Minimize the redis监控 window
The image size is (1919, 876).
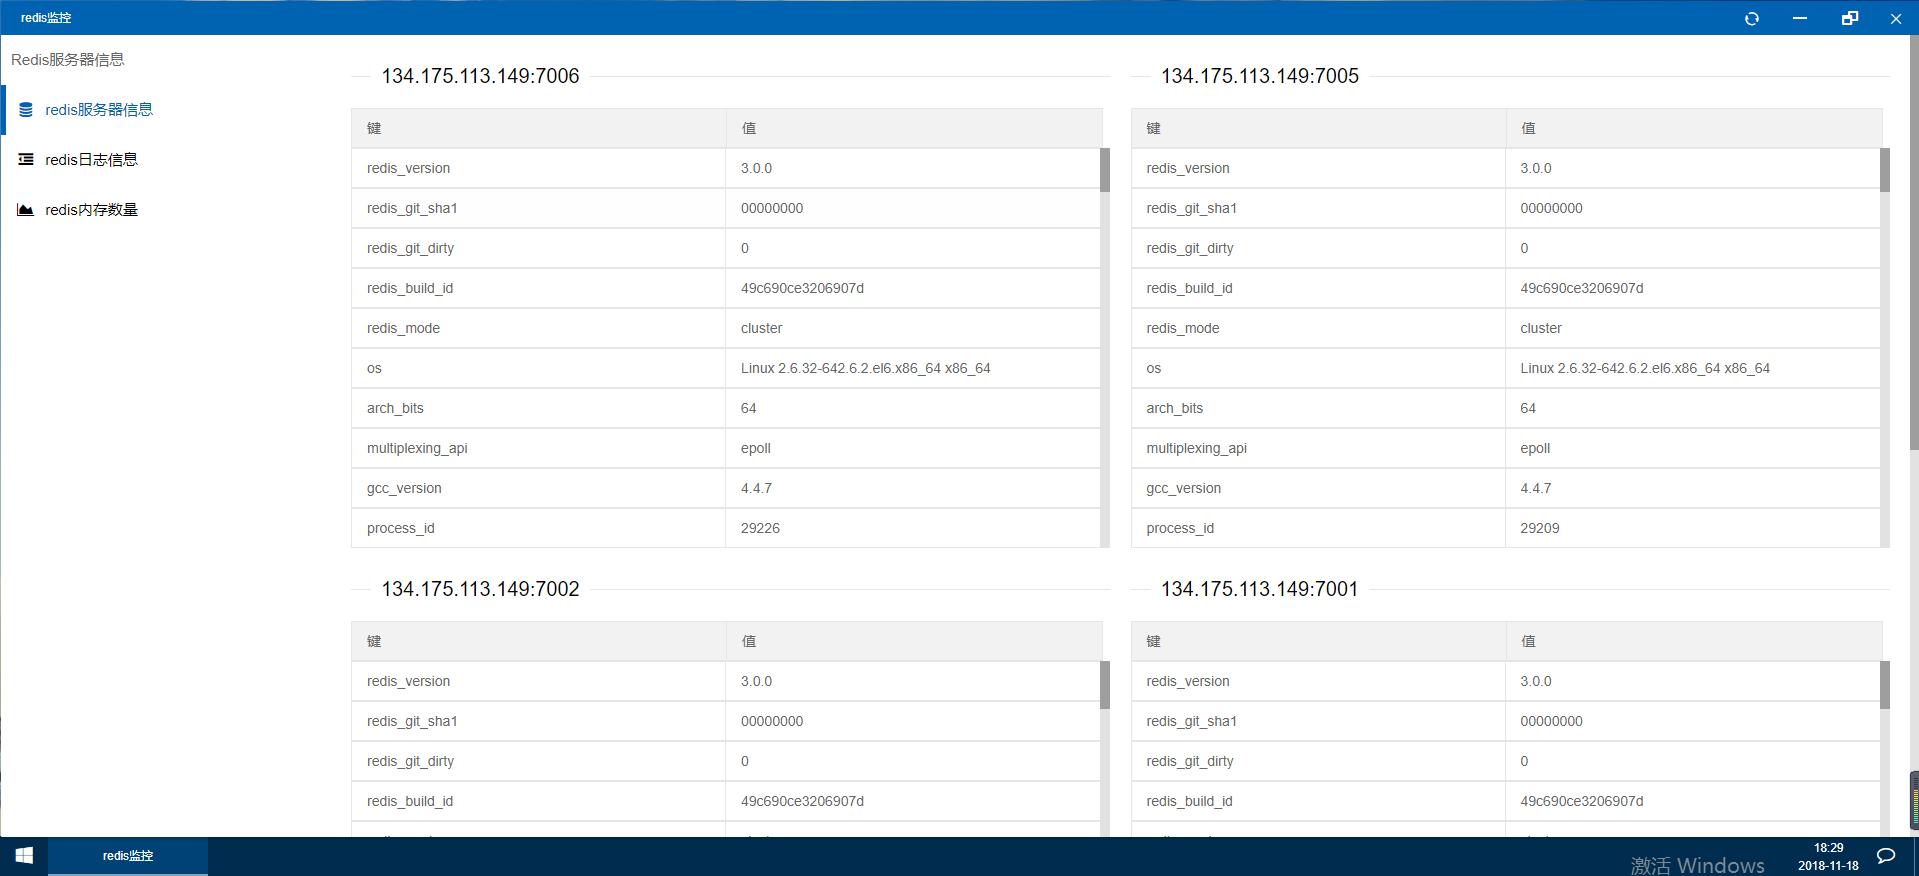click(x=1800, y=18)
